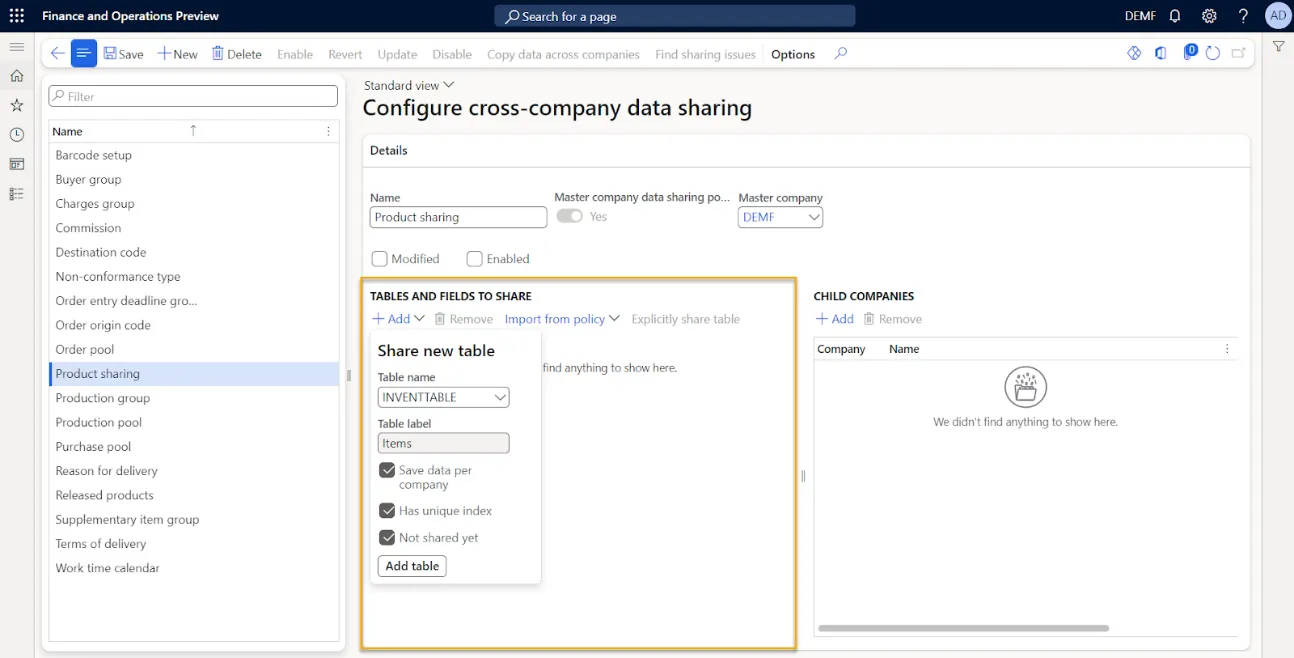This screenshot has width=1294, height=658.
Task: Save the record
Action: [124, 54]
